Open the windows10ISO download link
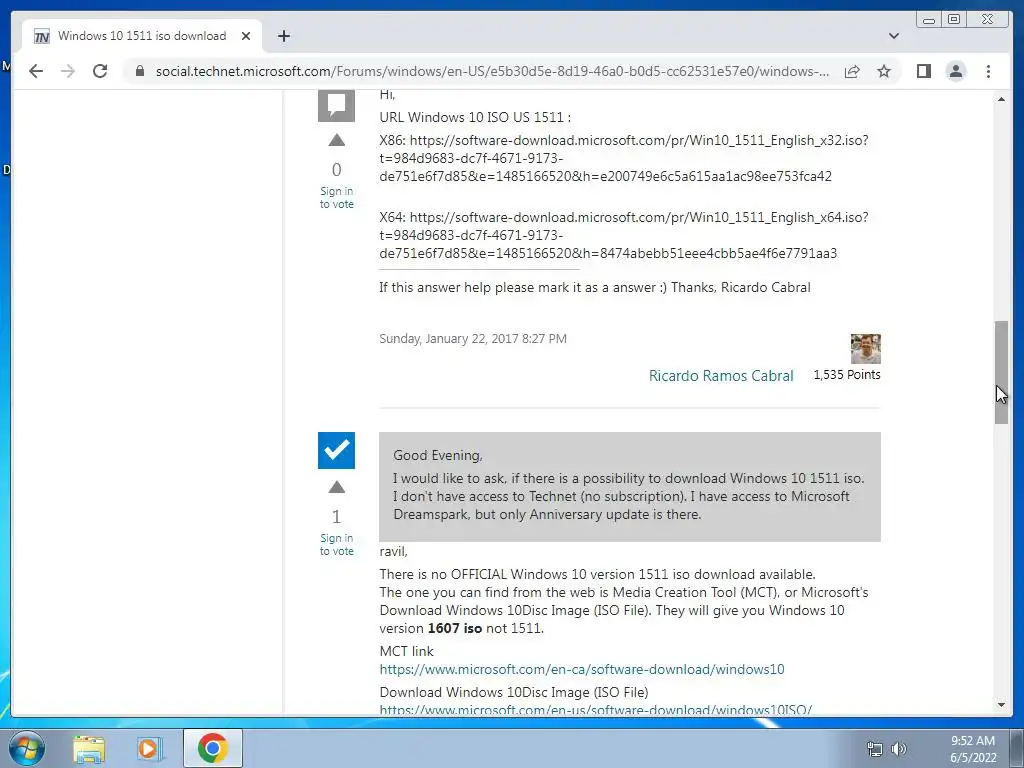The height and width of the screenshot is (768, 1024). [x=596, y=709]
